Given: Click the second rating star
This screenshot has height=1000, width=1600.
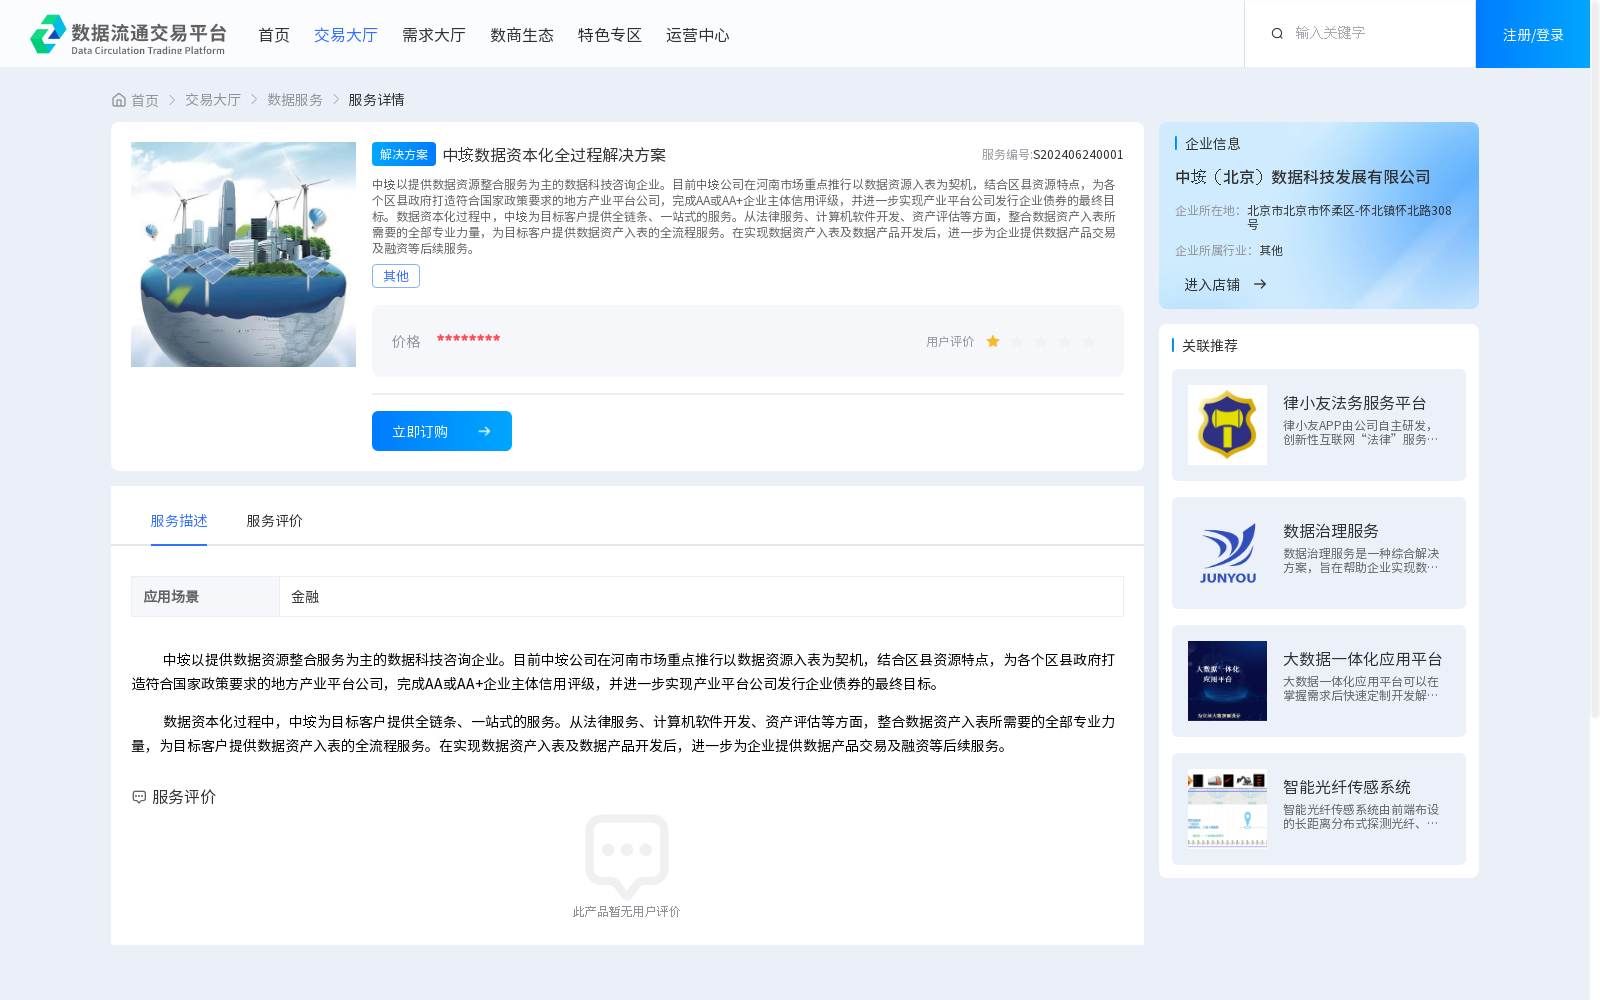Looking at the screenshot, I should tap(1017, 341).
